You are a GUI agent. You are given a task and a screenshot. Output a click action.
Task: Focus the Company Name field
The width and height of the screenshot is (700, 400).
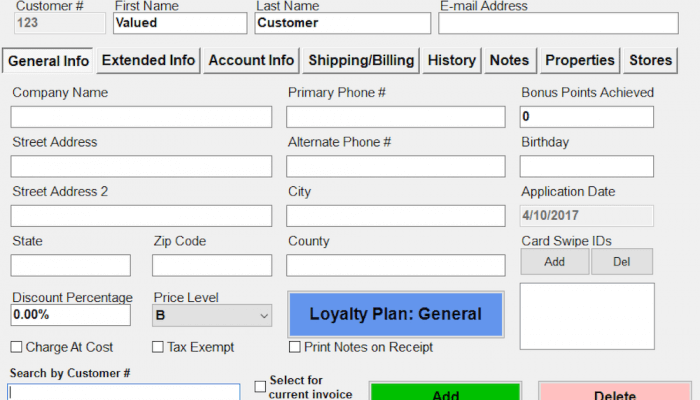point(141,117)
